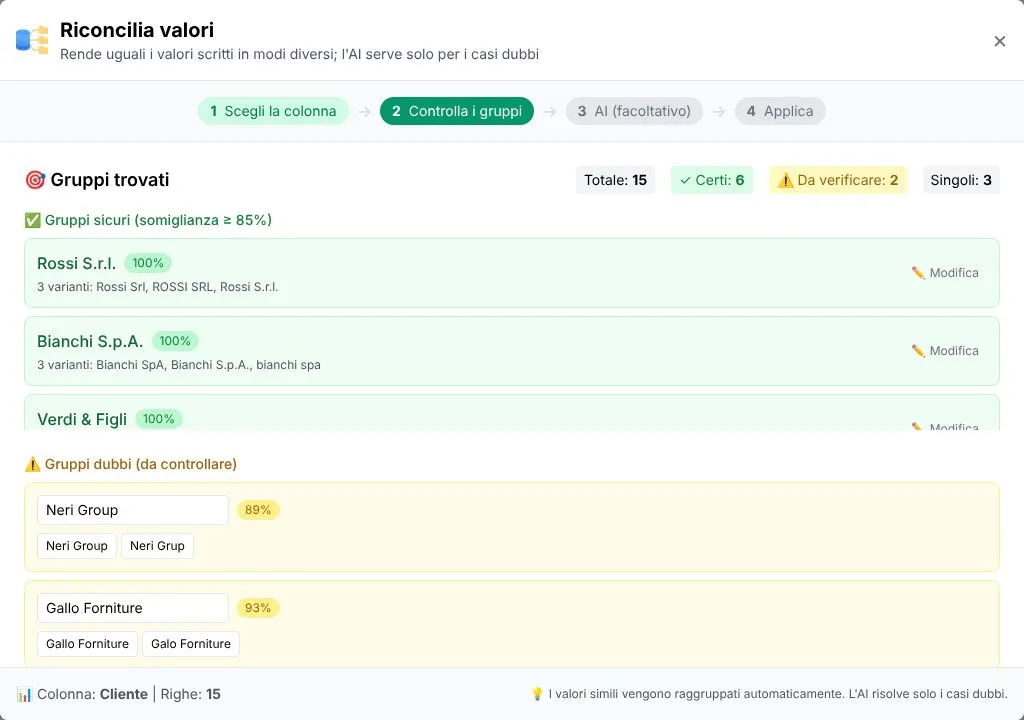Viewport: 1024px width, 720px height.
Task: Close the Riconcilia valori dialog
Action: click(x=999, y=41)
